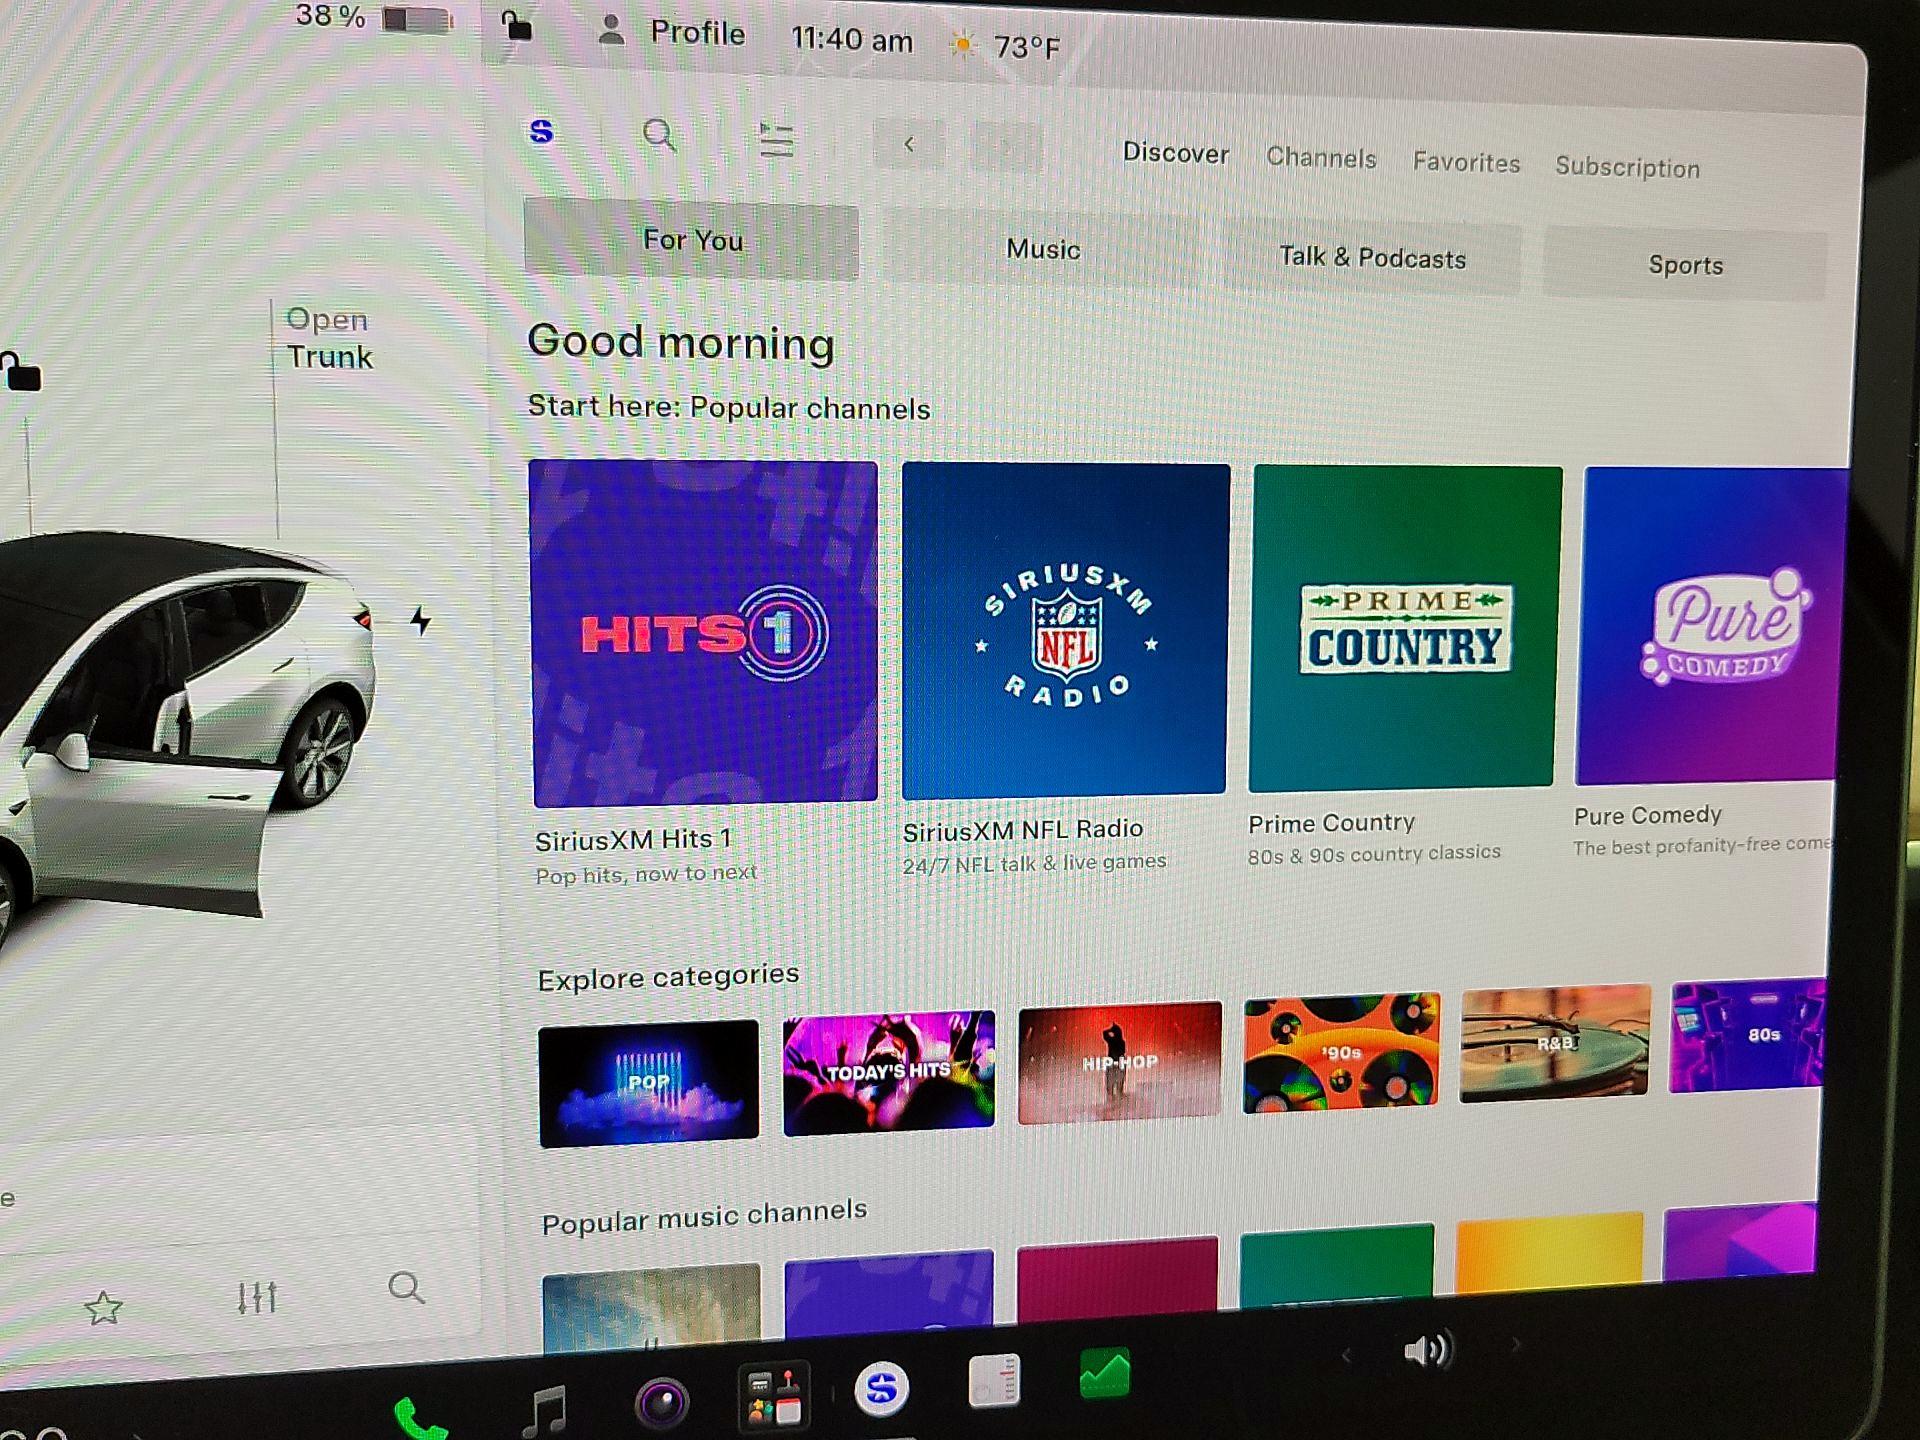Tap the 'Pure Comedy' title text
The height and width of the screenshot is (1440, 1920).
1648,816
